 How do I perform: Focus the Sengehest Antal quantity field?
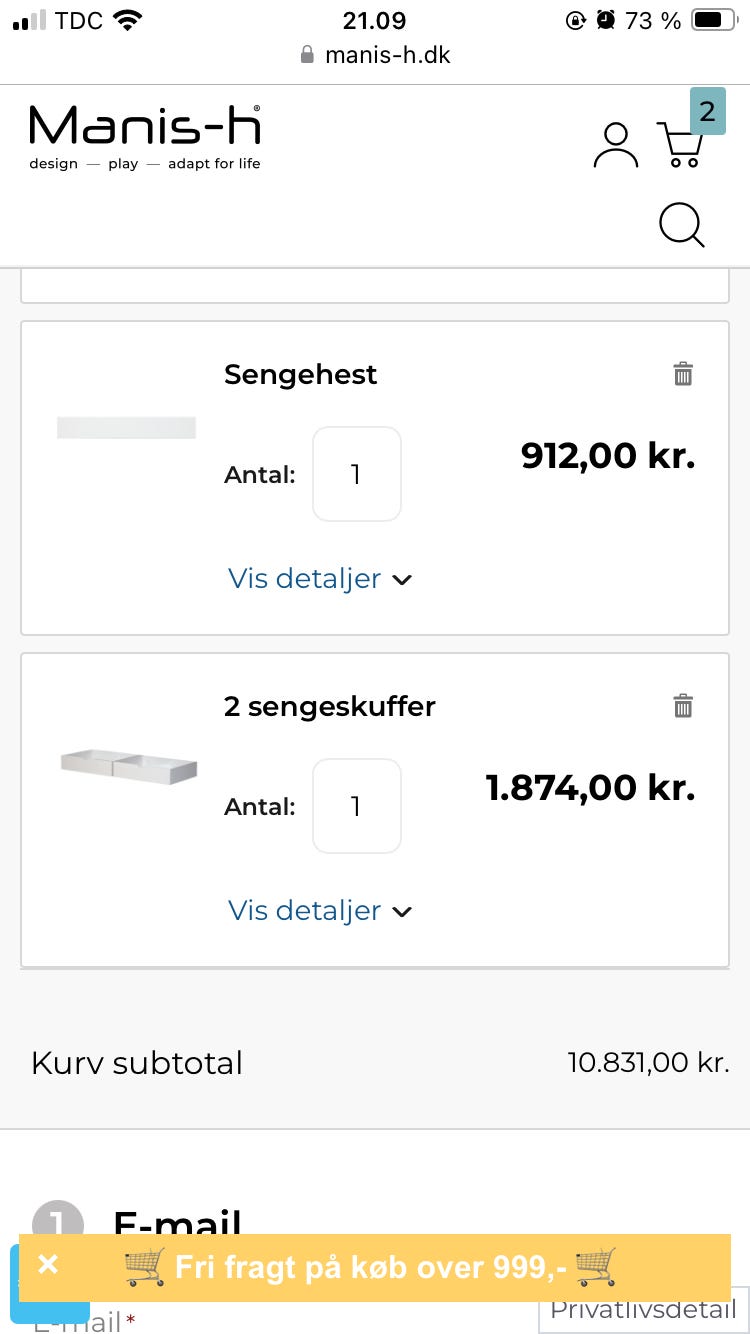(356, 474)
